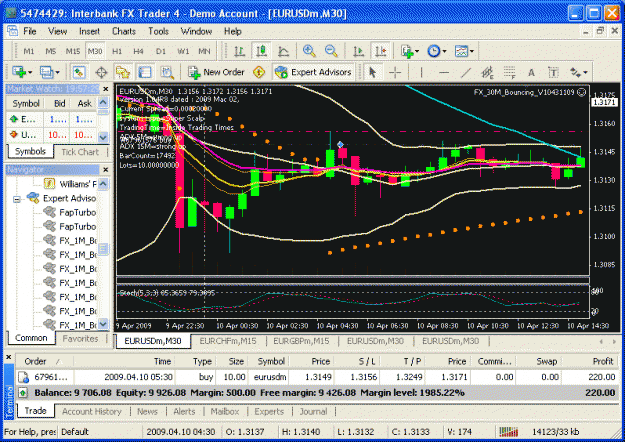Screen dimensions: 625x442
Task: Open the Insert menu
Action: [89, 31]
